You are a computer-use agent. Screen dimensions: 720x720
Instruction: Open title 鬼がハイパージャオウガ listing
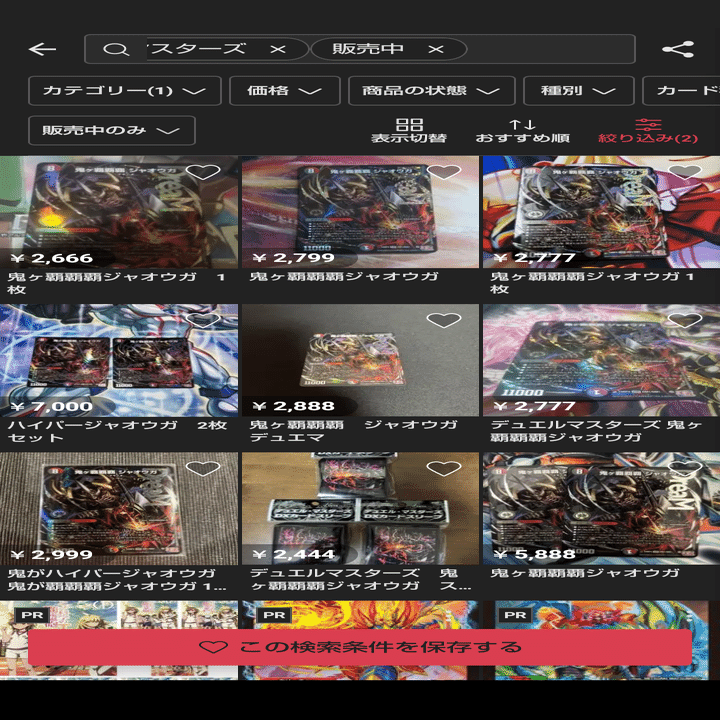117,579
